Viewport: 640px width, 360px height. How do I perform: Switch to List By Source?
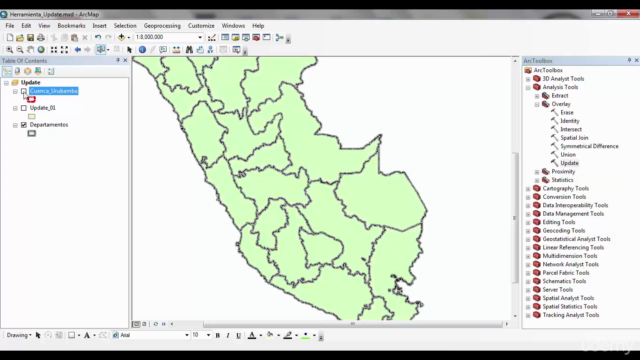(x=17, y=71)
